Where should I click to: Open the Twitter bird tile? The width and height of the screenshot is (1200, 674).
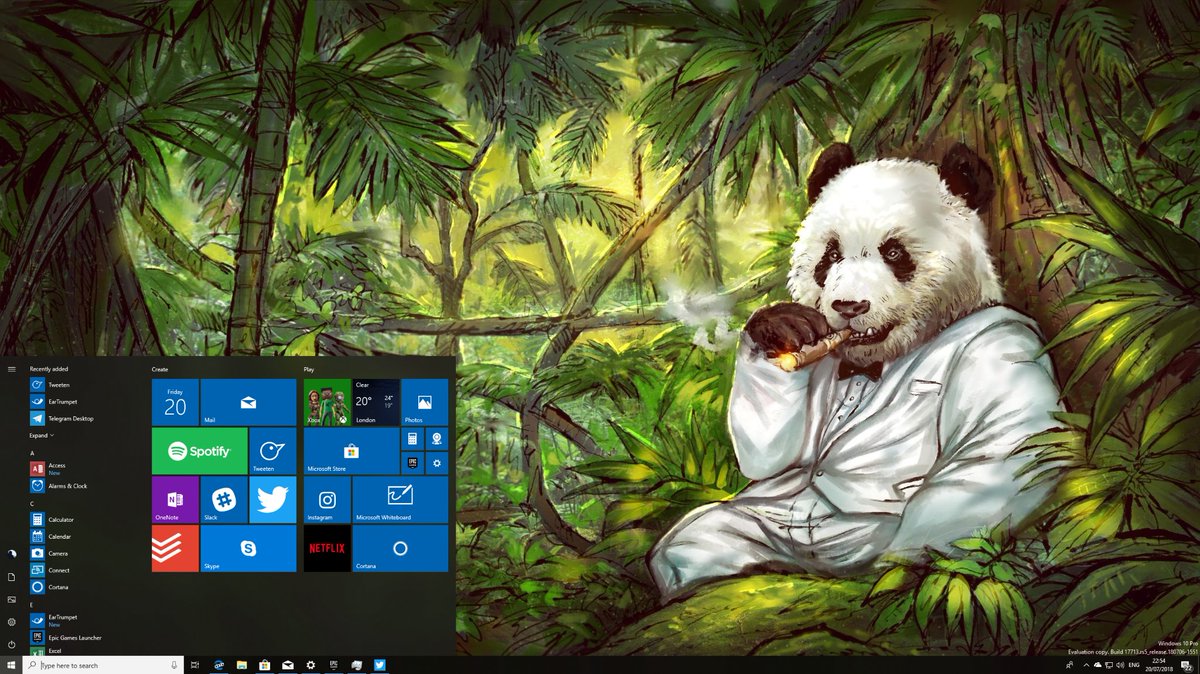(x=272, y=500)
